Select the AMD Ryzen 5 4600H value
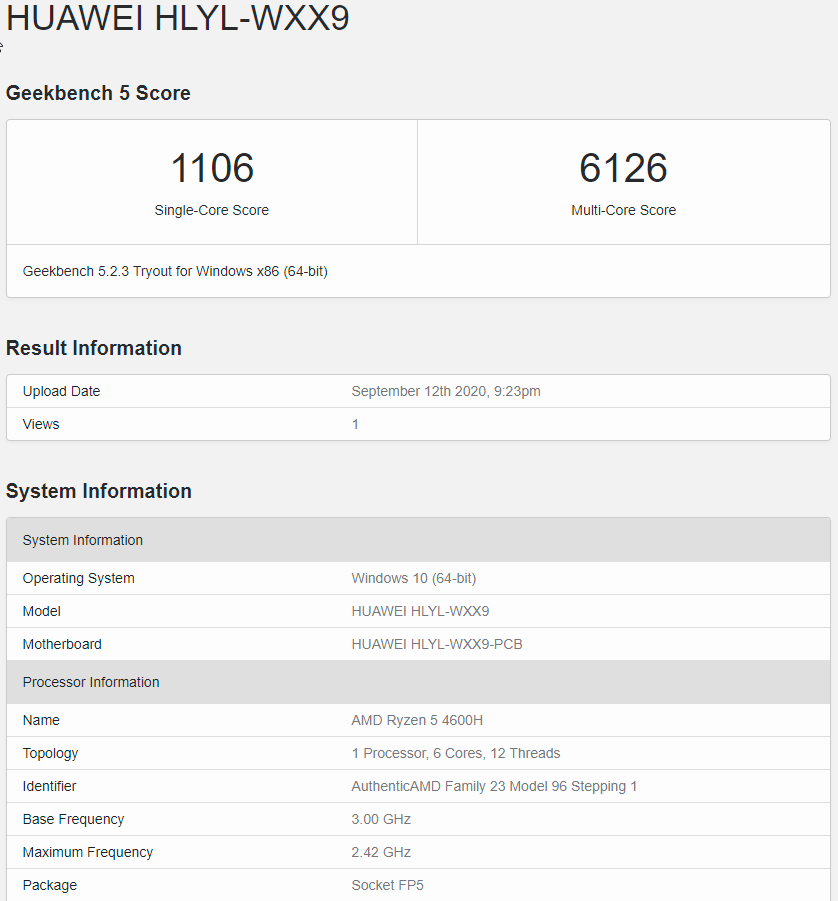This screenshot has width=838, height=901. click(417, 720)
